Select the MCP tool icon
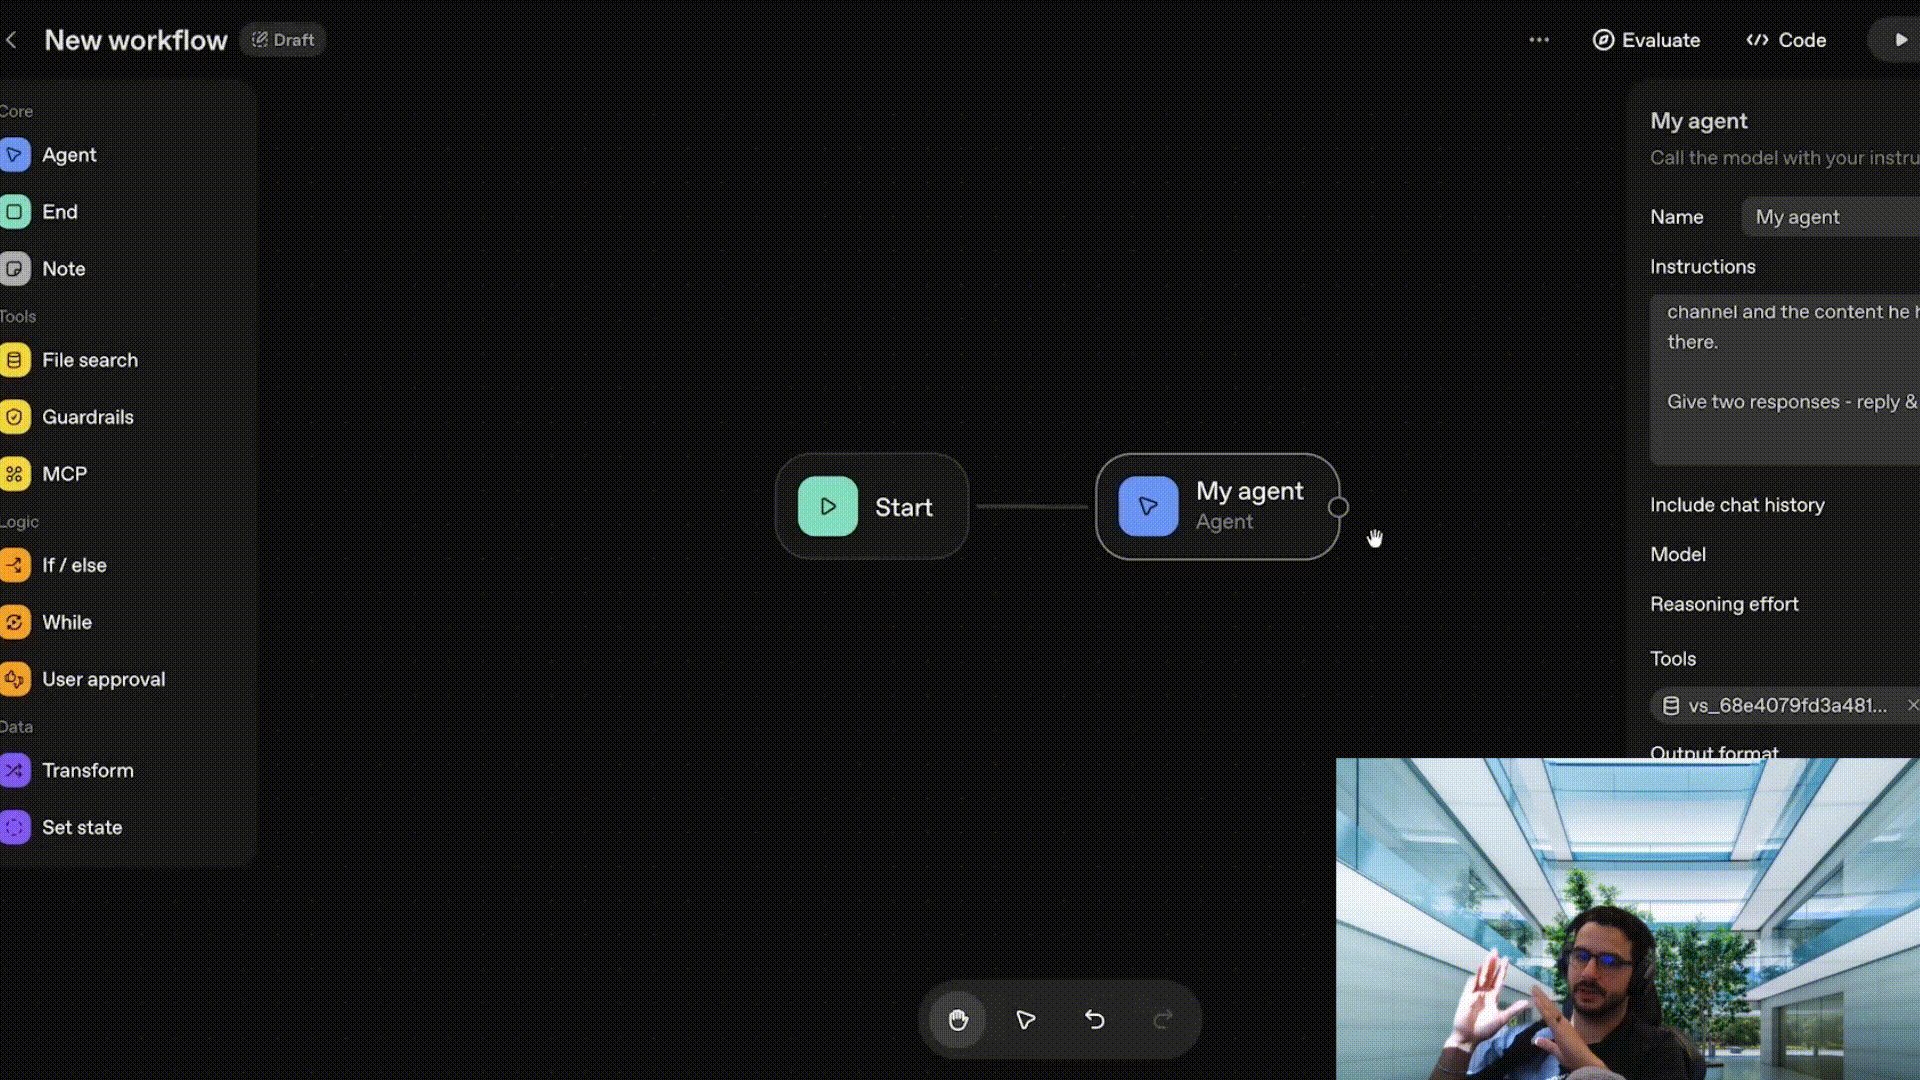 pyautogui.click(x=15, y=474)
